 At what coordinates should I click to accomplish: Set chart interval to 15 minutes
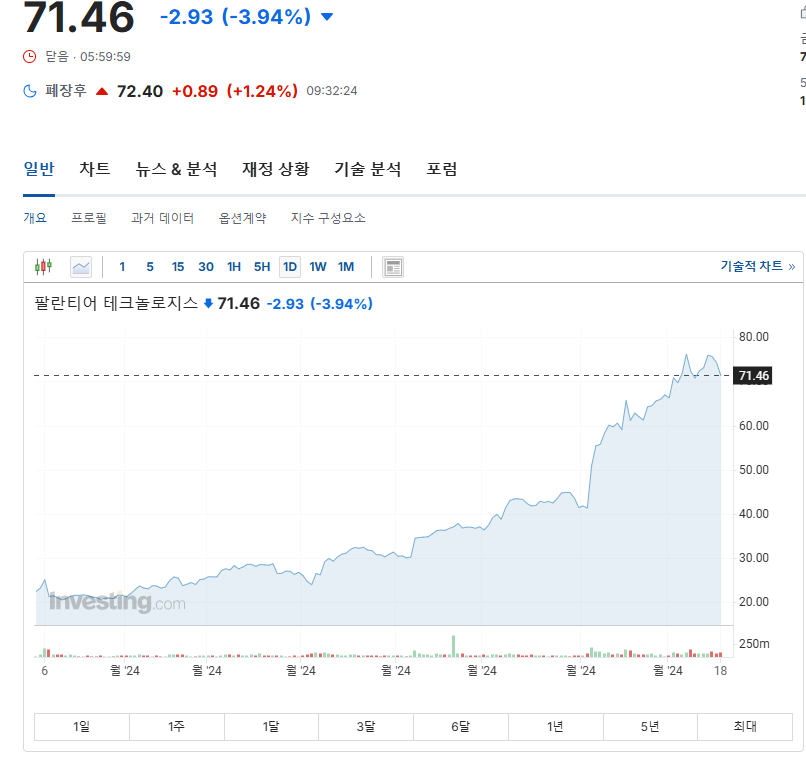pos(178,267)
